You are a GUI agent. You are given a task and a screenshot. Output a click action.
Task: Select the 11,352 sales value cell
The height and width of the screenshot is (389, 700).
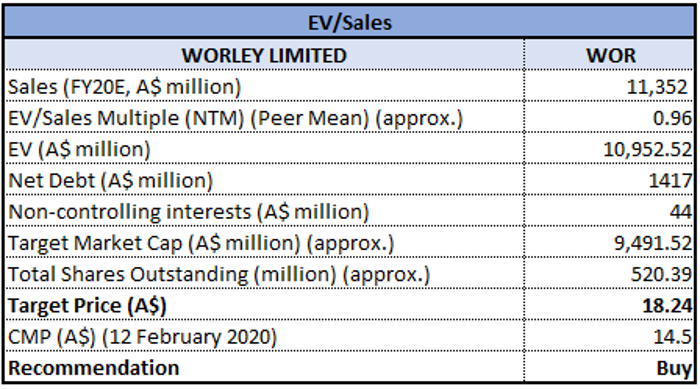point(610,86)
